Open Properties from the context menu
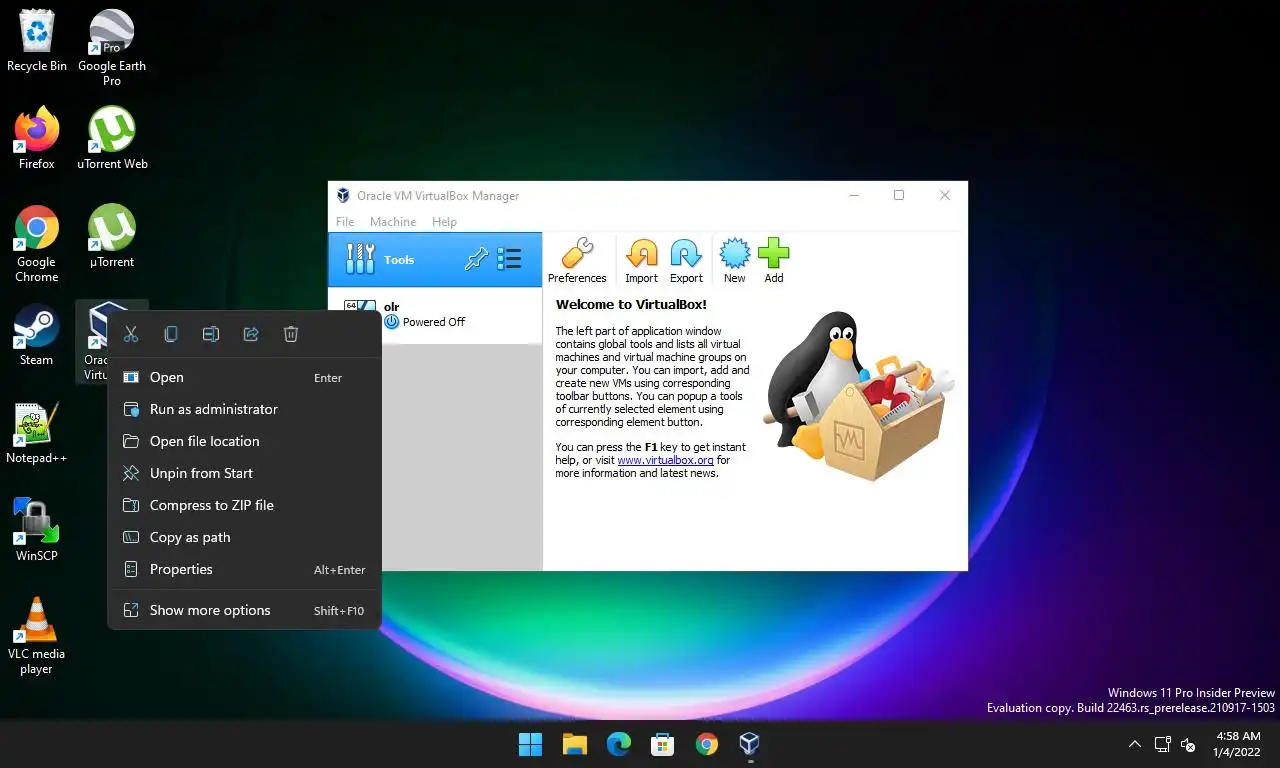This screenshot has width=1280, height=768. (x=244, y=569)
